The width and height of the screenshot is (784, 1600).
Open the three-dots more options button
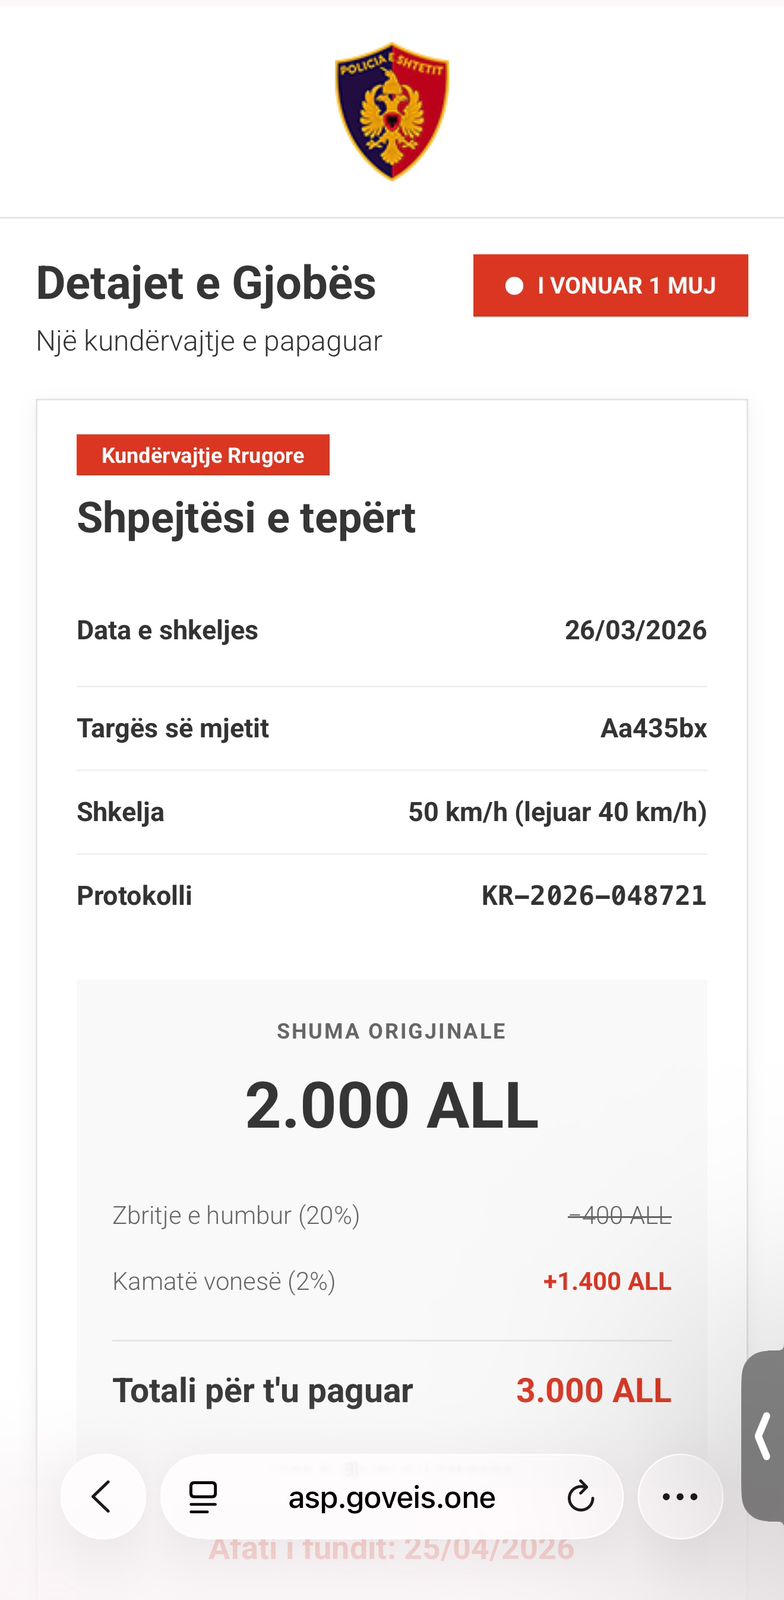click(x=680, y=1497)
